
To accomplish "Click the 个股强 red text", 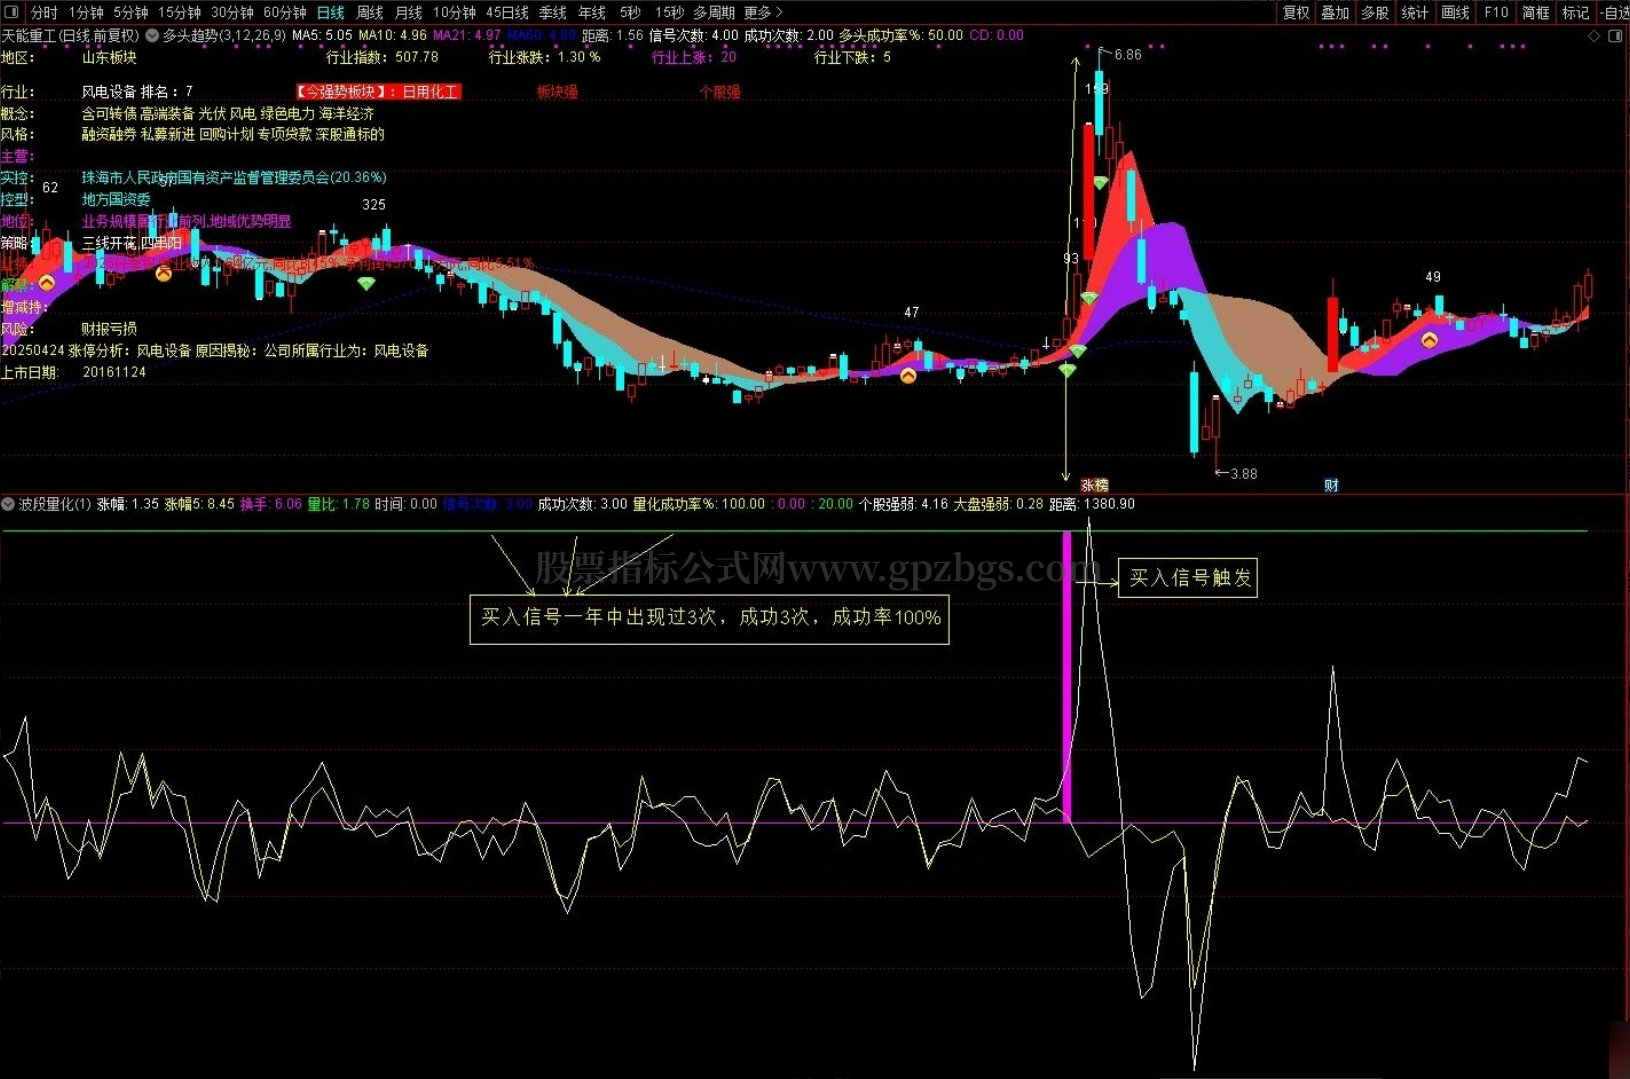I will point(720,91).
